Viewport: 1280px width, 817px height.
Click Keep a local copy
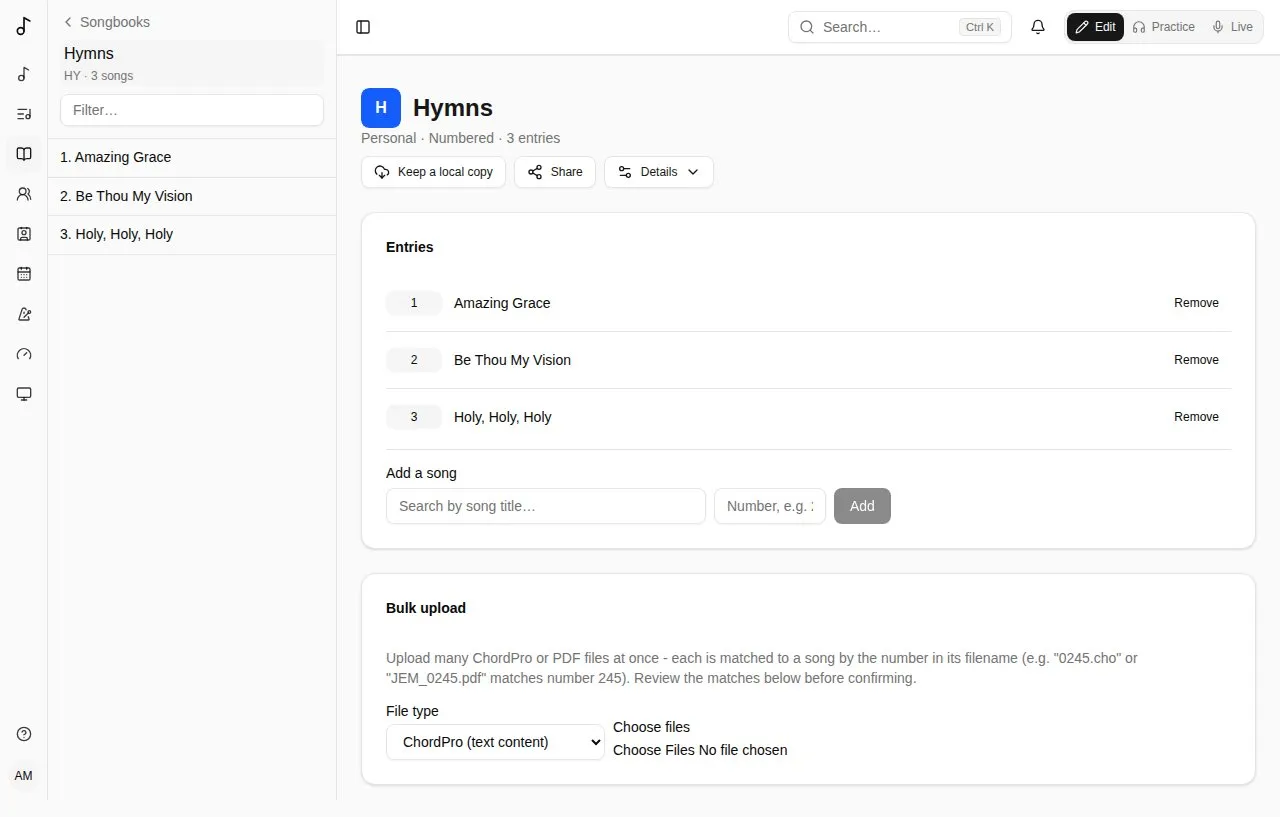pos(434,172)
